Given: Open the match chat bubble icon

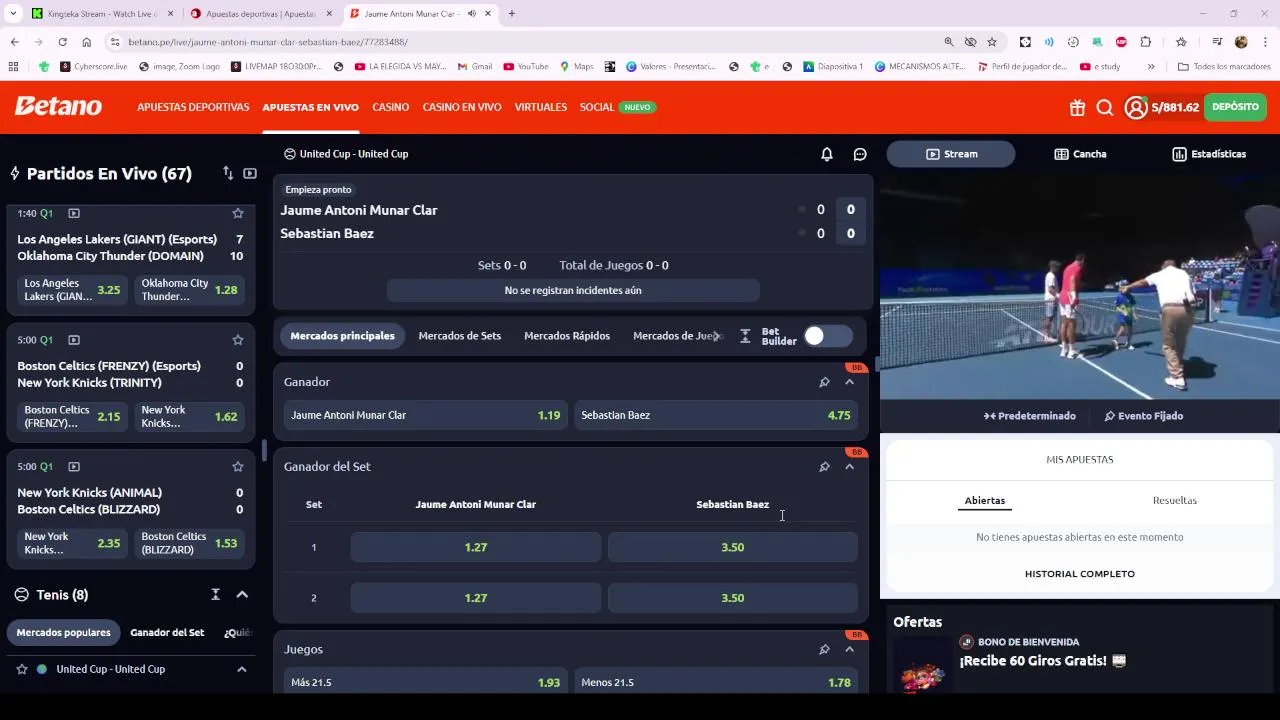Looking at the screenshot, I should pyautogui.click(x=860, y=154).
